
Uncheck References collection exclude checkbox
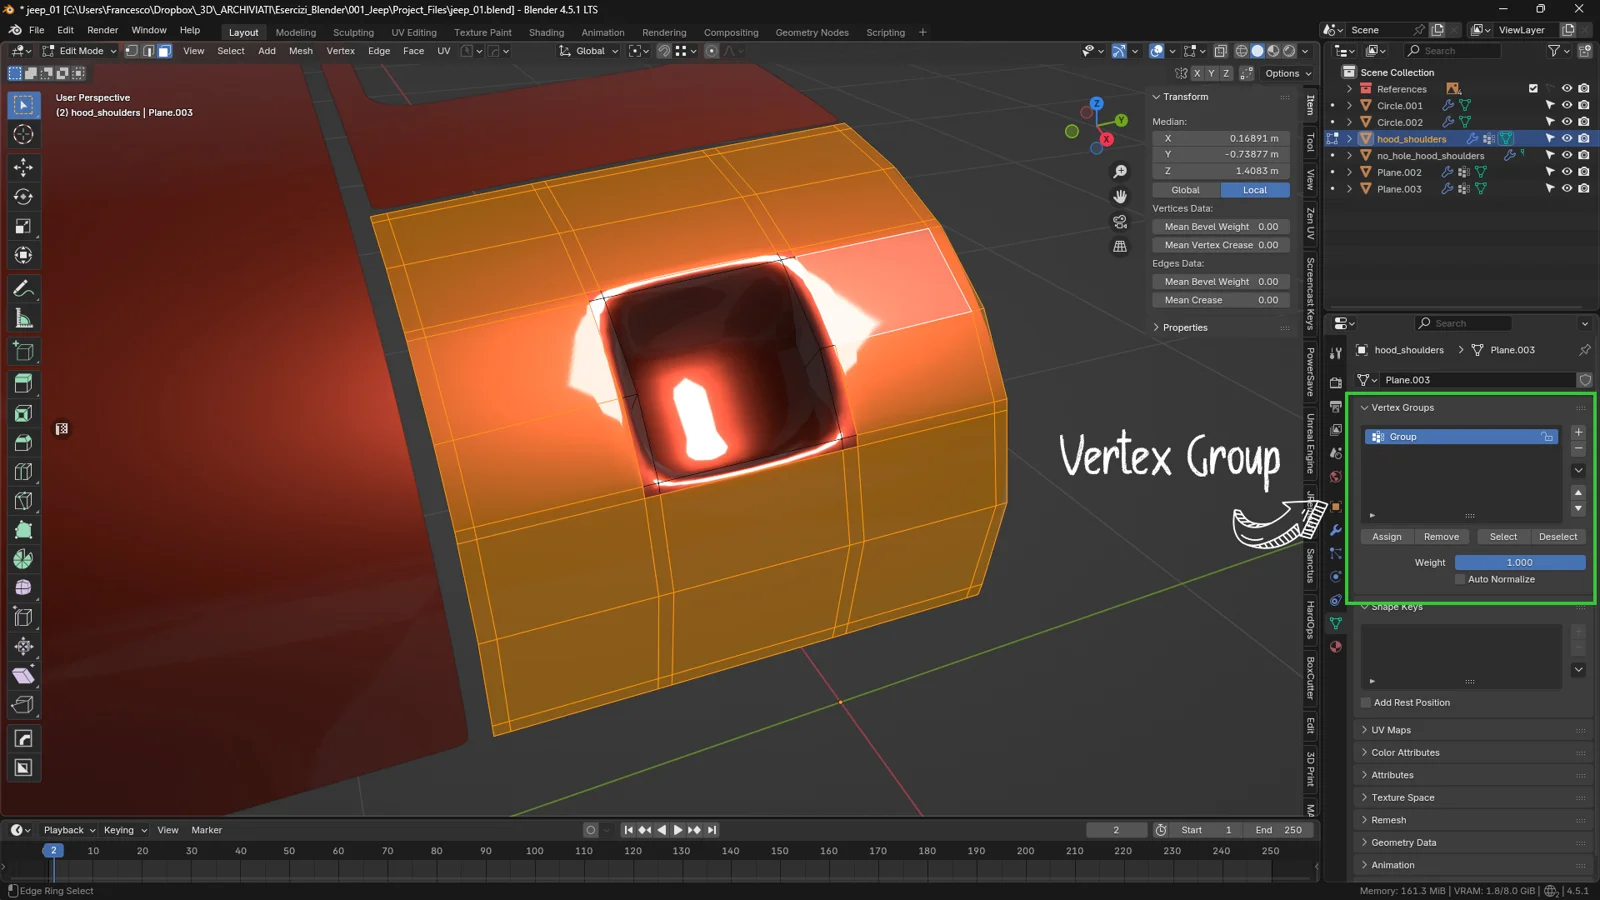pos(1533,89)
